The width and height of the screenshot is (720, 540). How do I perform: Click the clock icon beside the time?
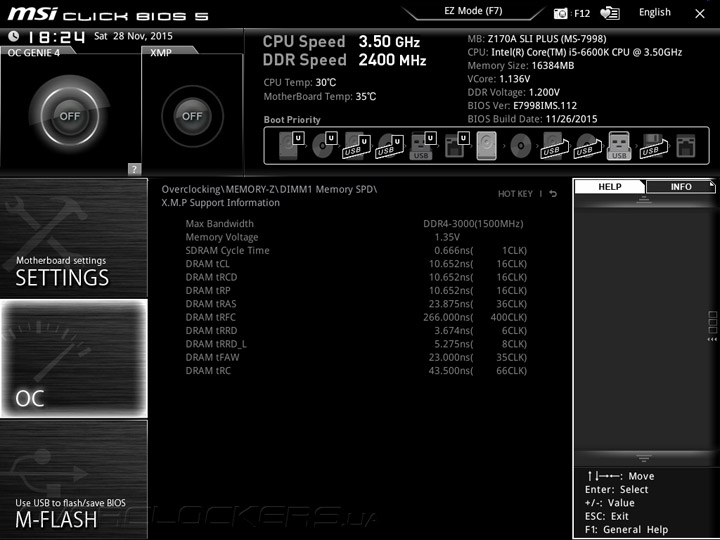(x=14, y=36)
